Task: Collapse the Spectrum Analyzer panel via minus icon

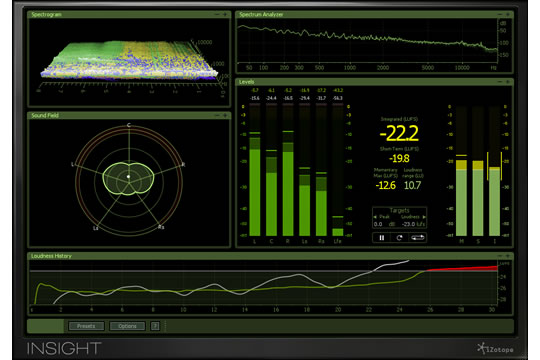Action: (x=500, y=14)
